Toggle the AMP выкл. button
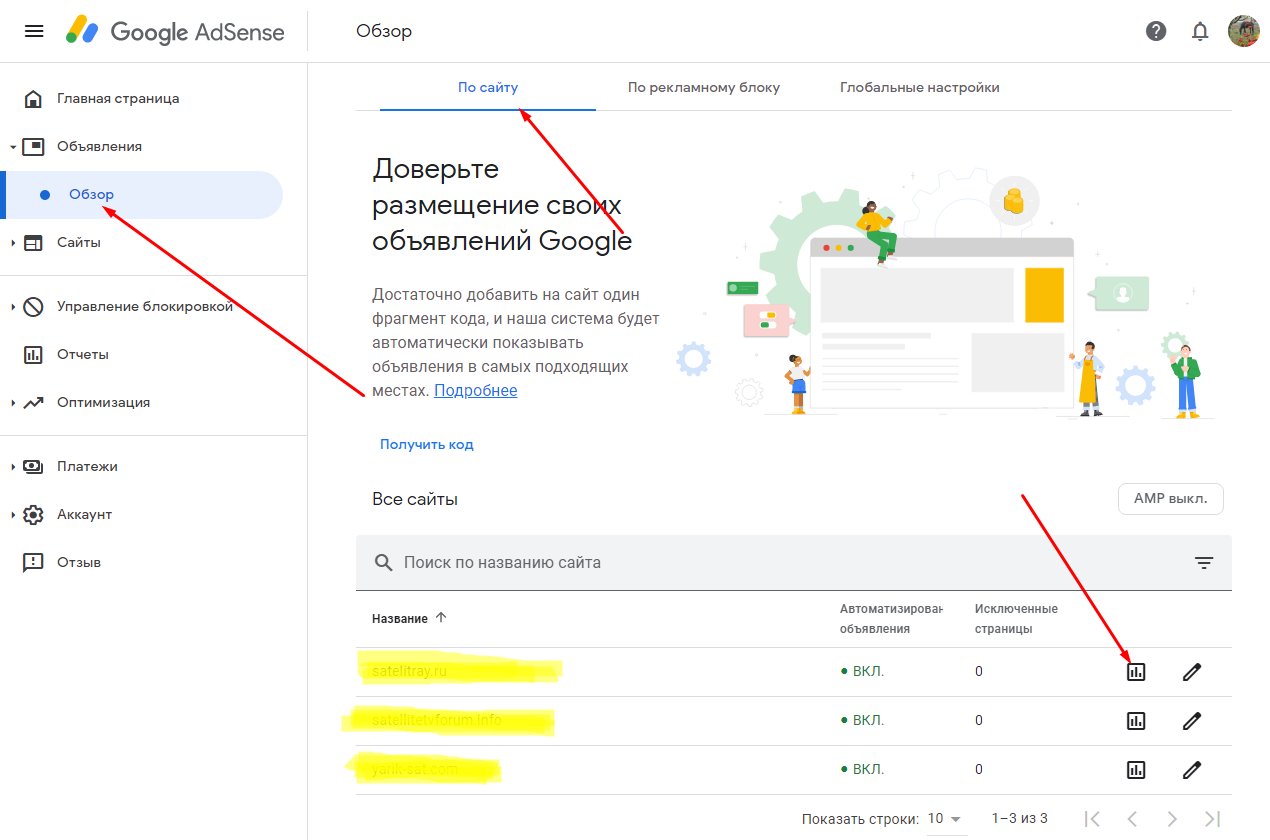 1170,498
